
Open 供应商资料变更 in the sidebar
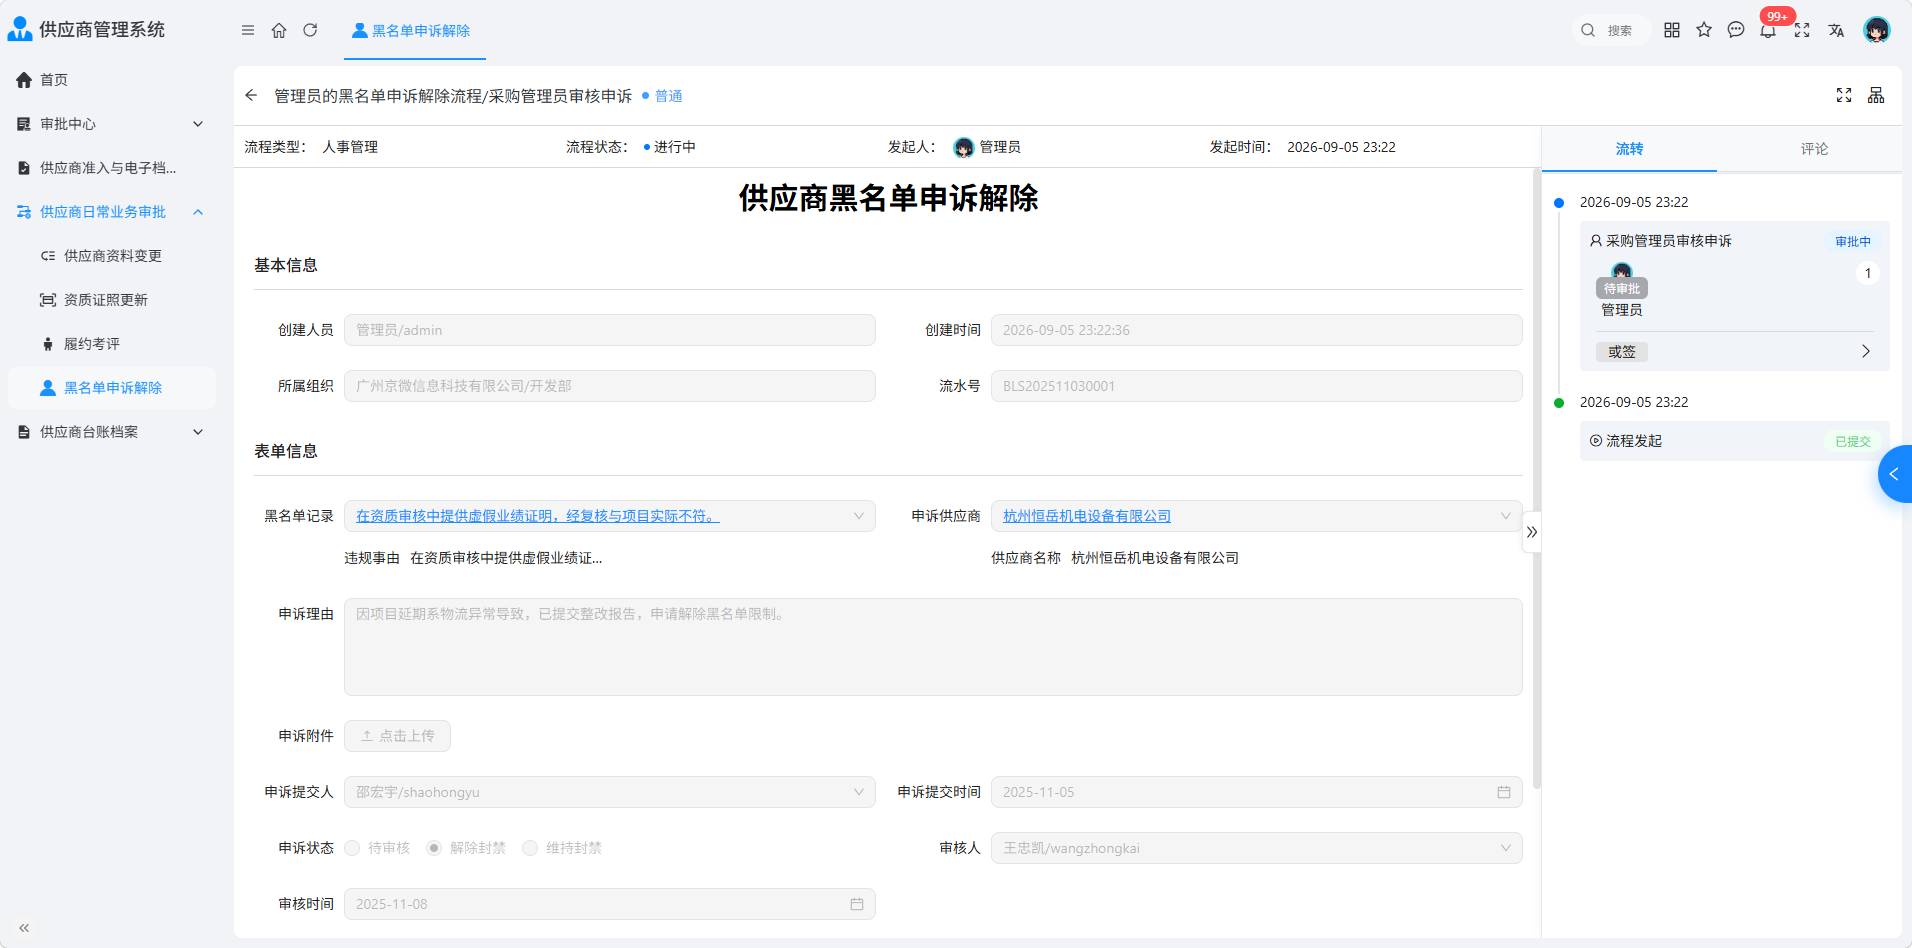[x=111, y=256]
